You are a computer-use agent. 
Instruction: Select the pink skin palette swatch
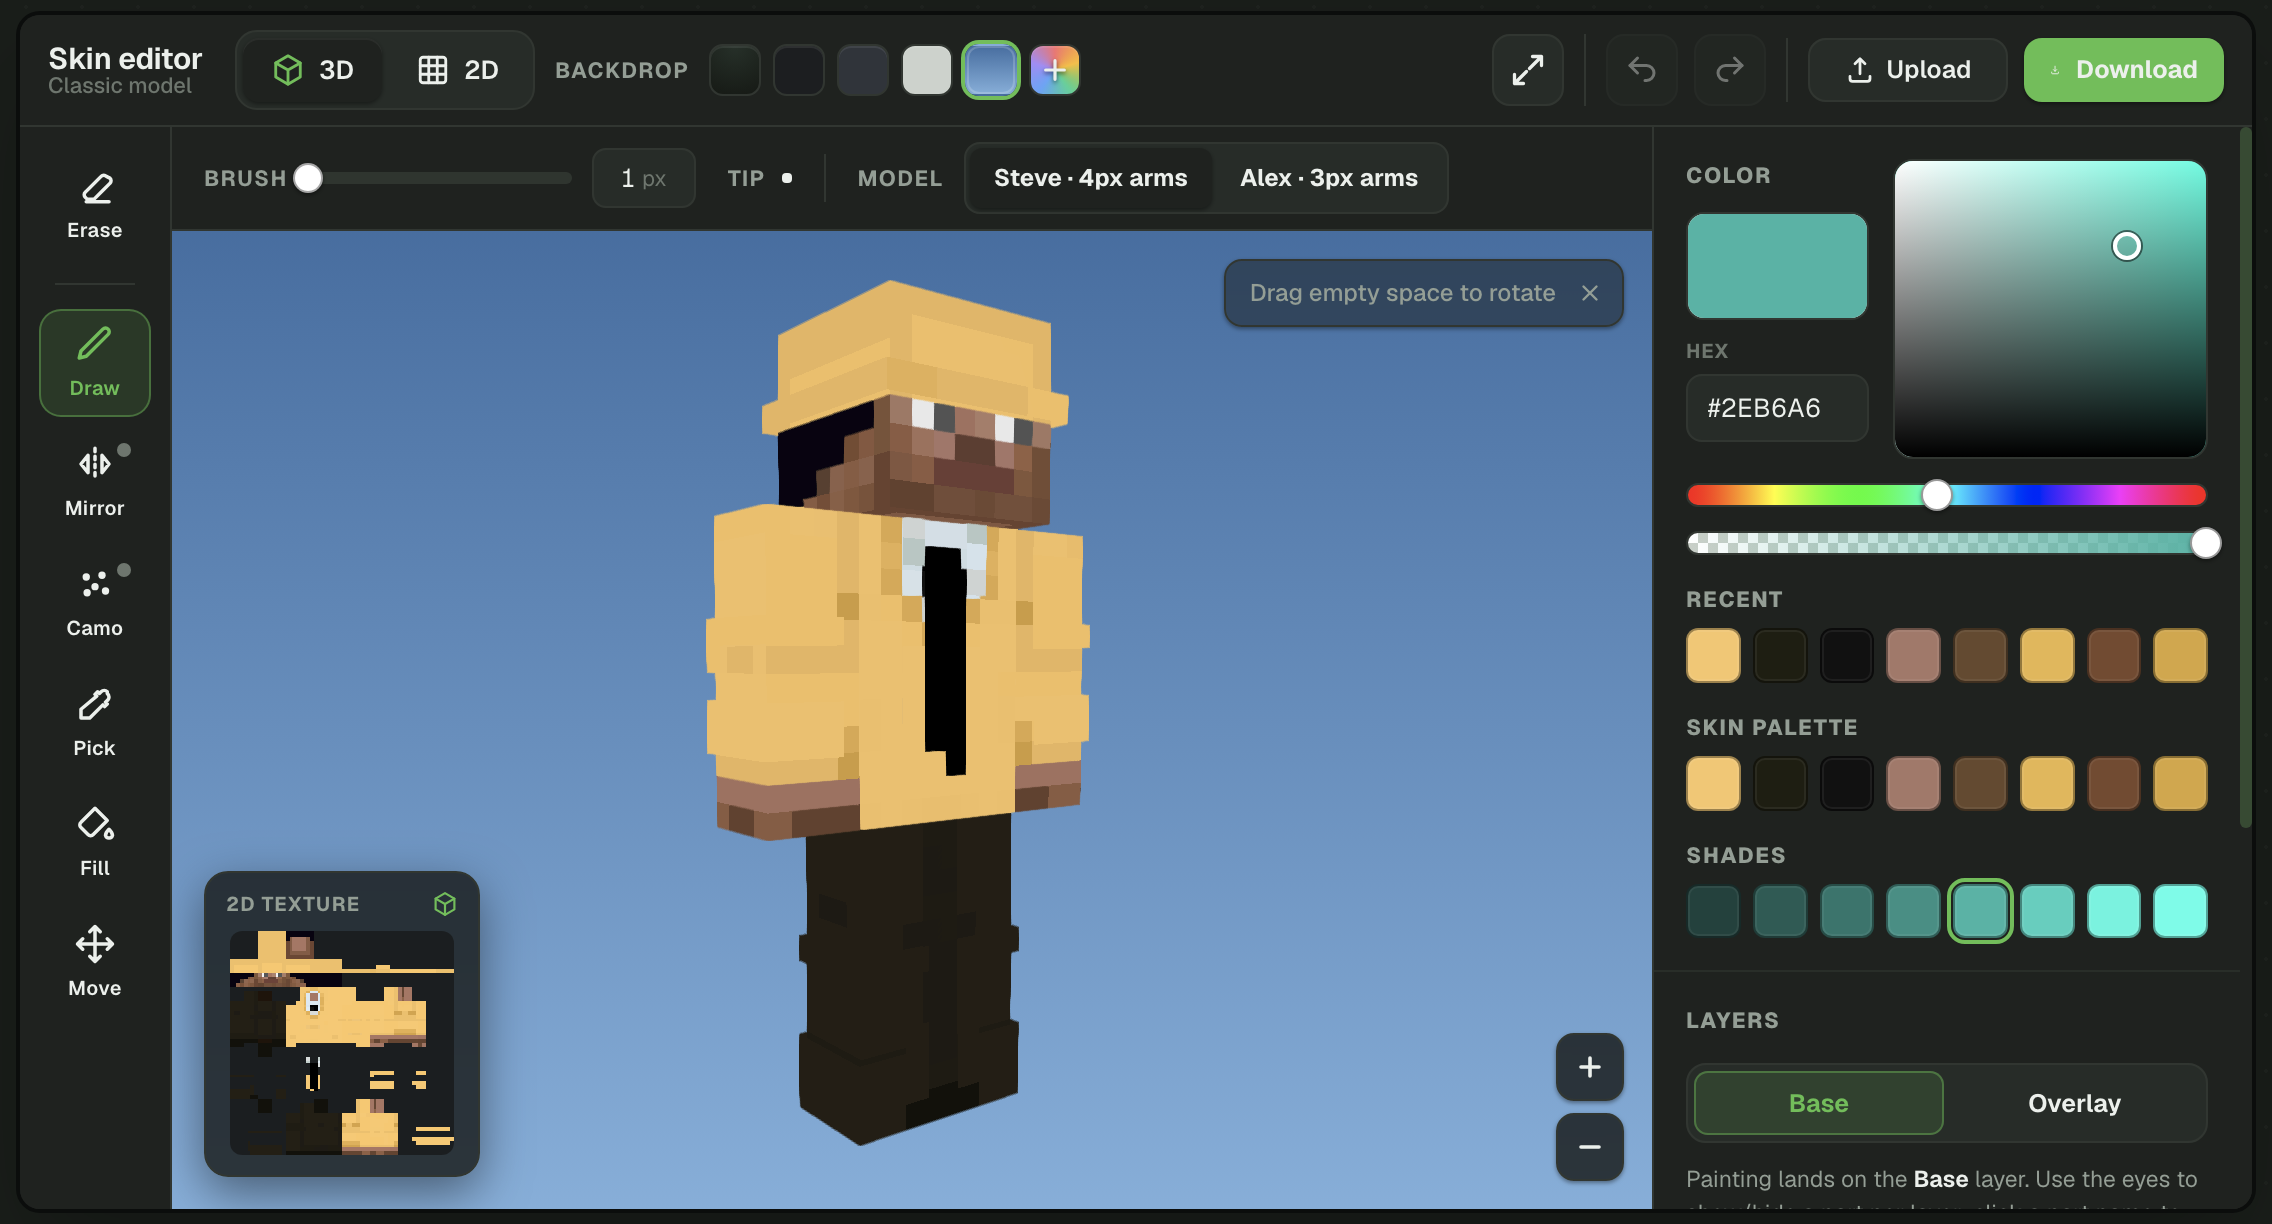1913,784
